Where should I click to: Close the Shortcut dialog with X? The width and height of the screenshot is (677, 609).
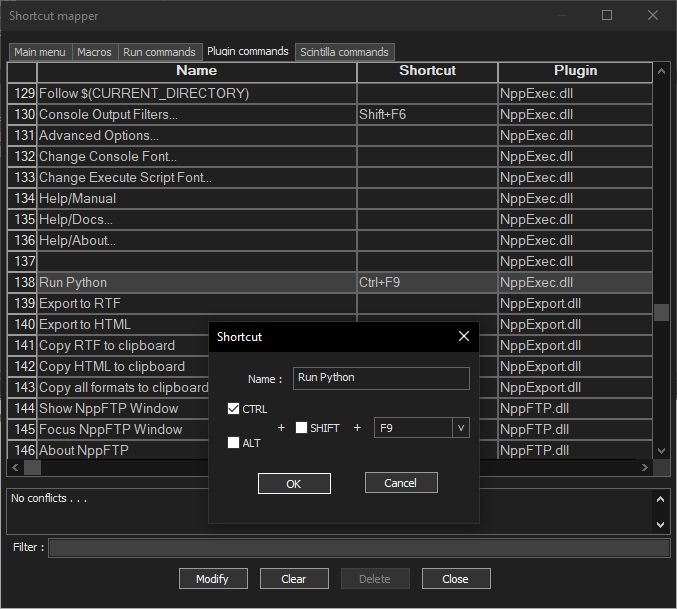pyautogui.click(x=463, y=337)
